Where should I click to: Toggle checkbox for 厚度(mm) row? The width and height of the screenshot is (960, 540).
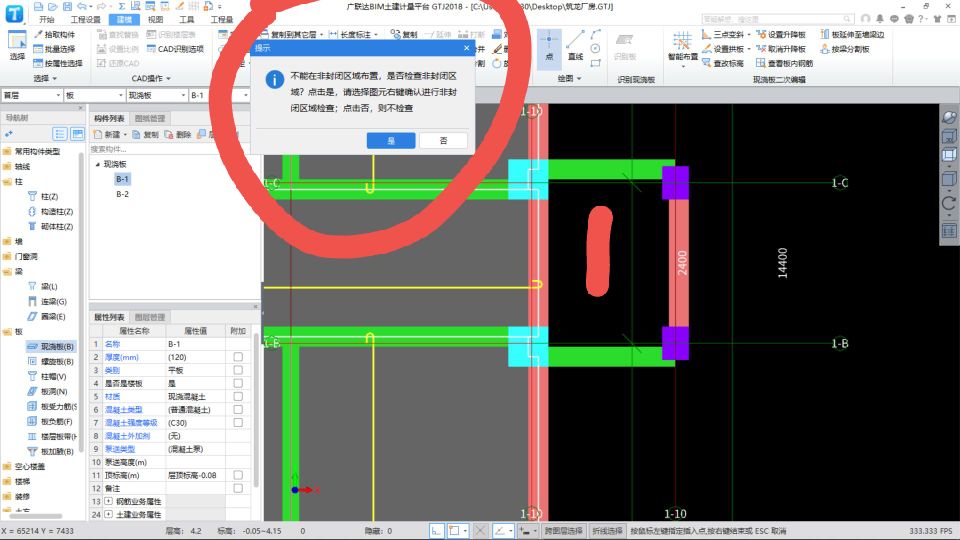point(238,357)
